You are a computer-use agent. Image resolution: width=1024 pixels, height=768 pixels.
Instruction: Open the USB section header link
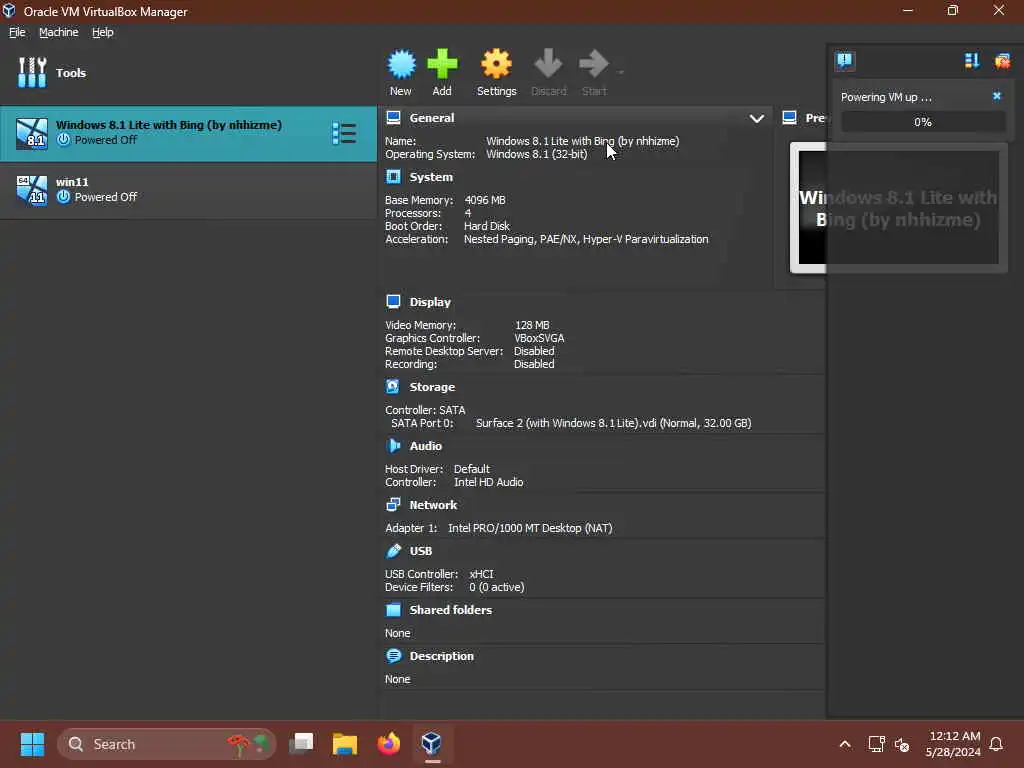[421, 551]
